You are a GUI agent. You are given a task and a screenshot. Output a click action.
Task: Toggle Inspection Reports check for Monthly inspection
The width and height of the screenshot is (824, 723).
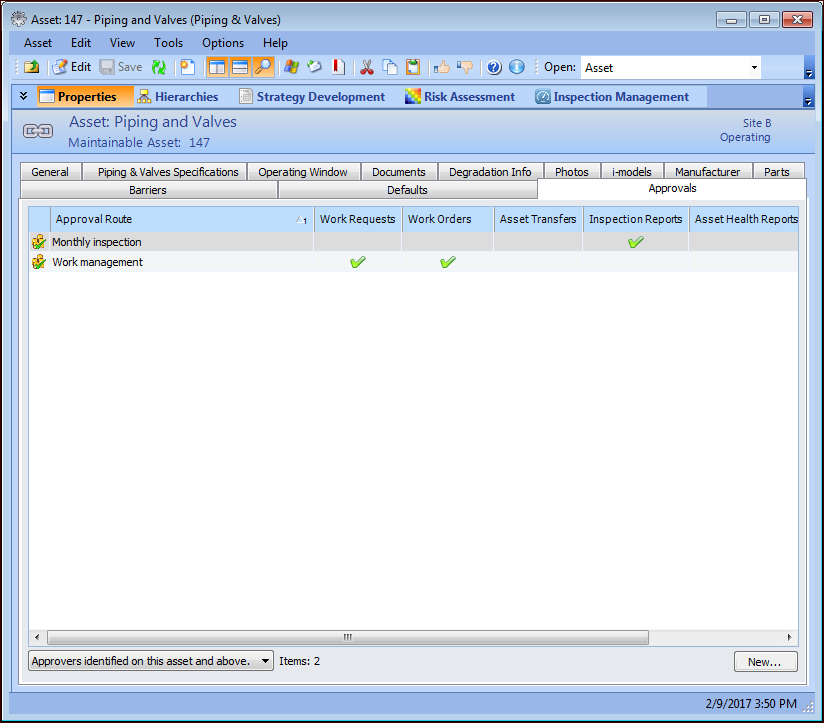click(635, 242)
